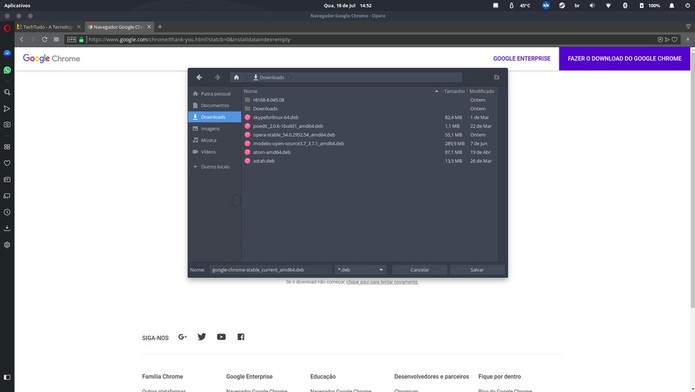695x392 pixels.
Task: Open downloads icon in Opera sidebar
Action: click(x=7, y=228)
